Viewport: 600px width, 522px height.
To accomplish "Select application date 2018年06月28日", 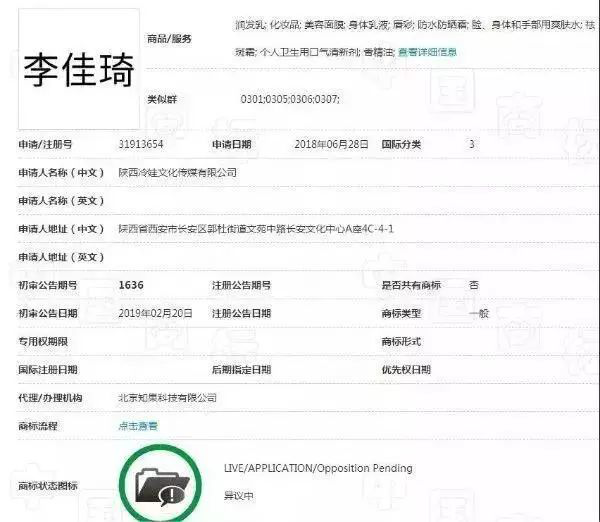I will pos(331,144).
